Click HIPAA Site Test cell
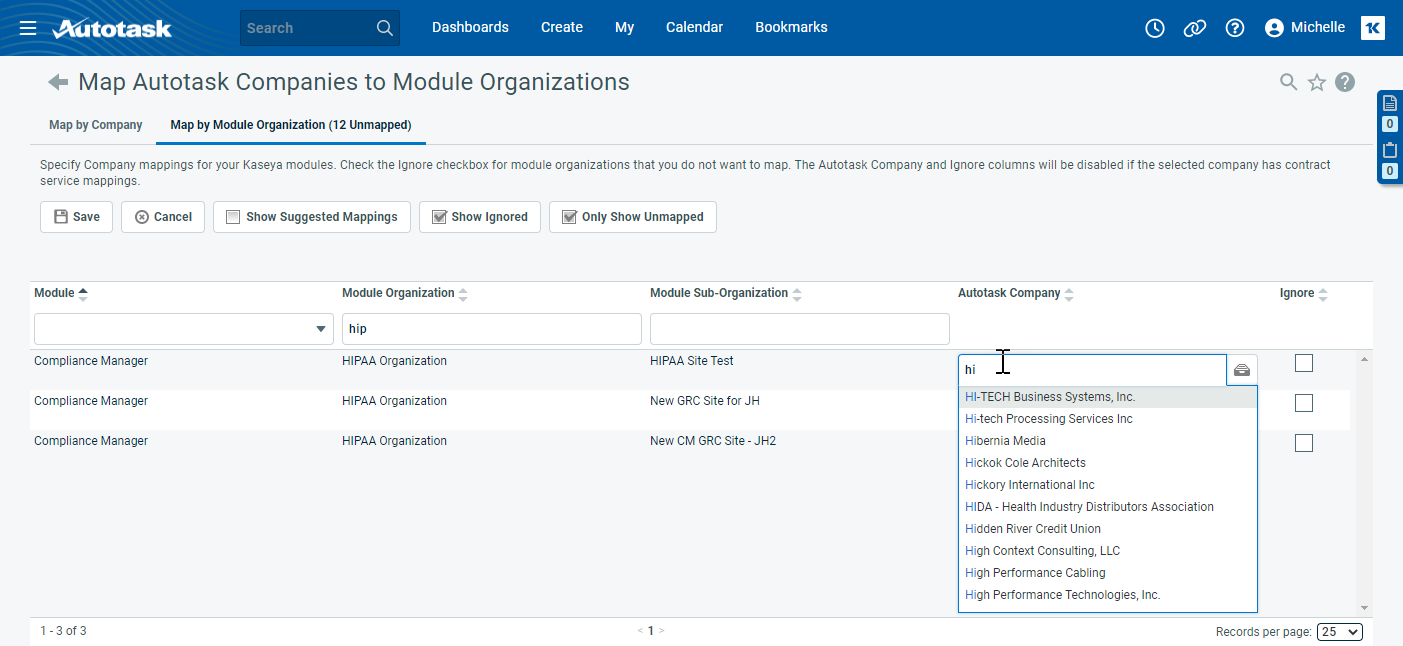Viewport: 1403px width, 646px height. pyautogui.click(x=692, y=361)
